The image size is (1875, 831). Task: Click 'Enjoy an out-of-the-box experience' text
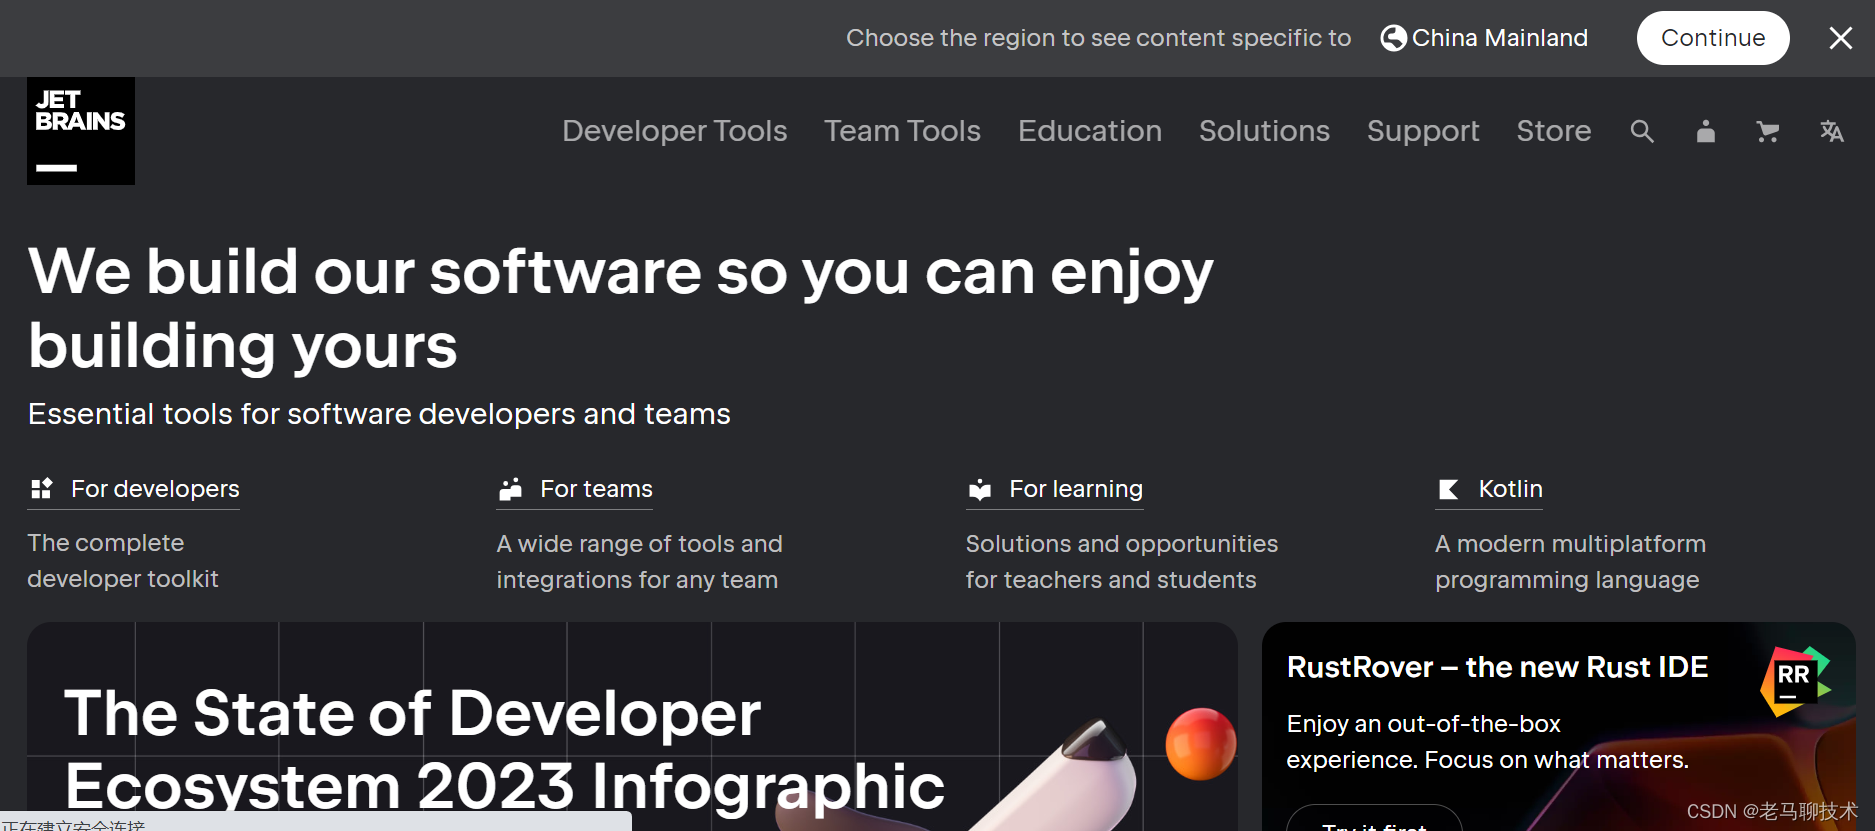pyautogui.click(x=1487, y=742)
